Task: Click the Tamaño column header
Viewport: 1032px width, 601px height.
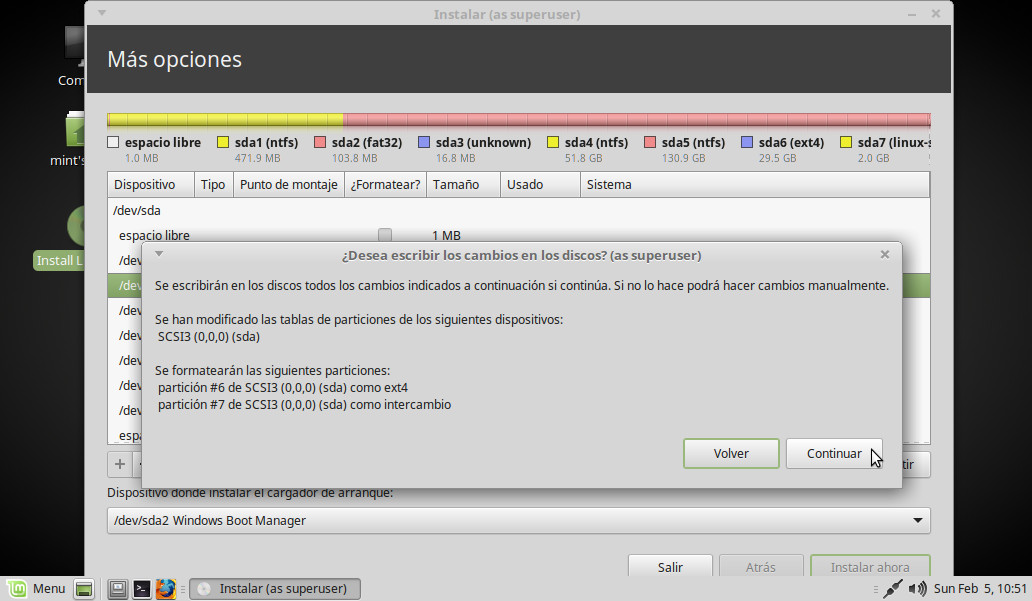Action: click(x=455, y=184)
